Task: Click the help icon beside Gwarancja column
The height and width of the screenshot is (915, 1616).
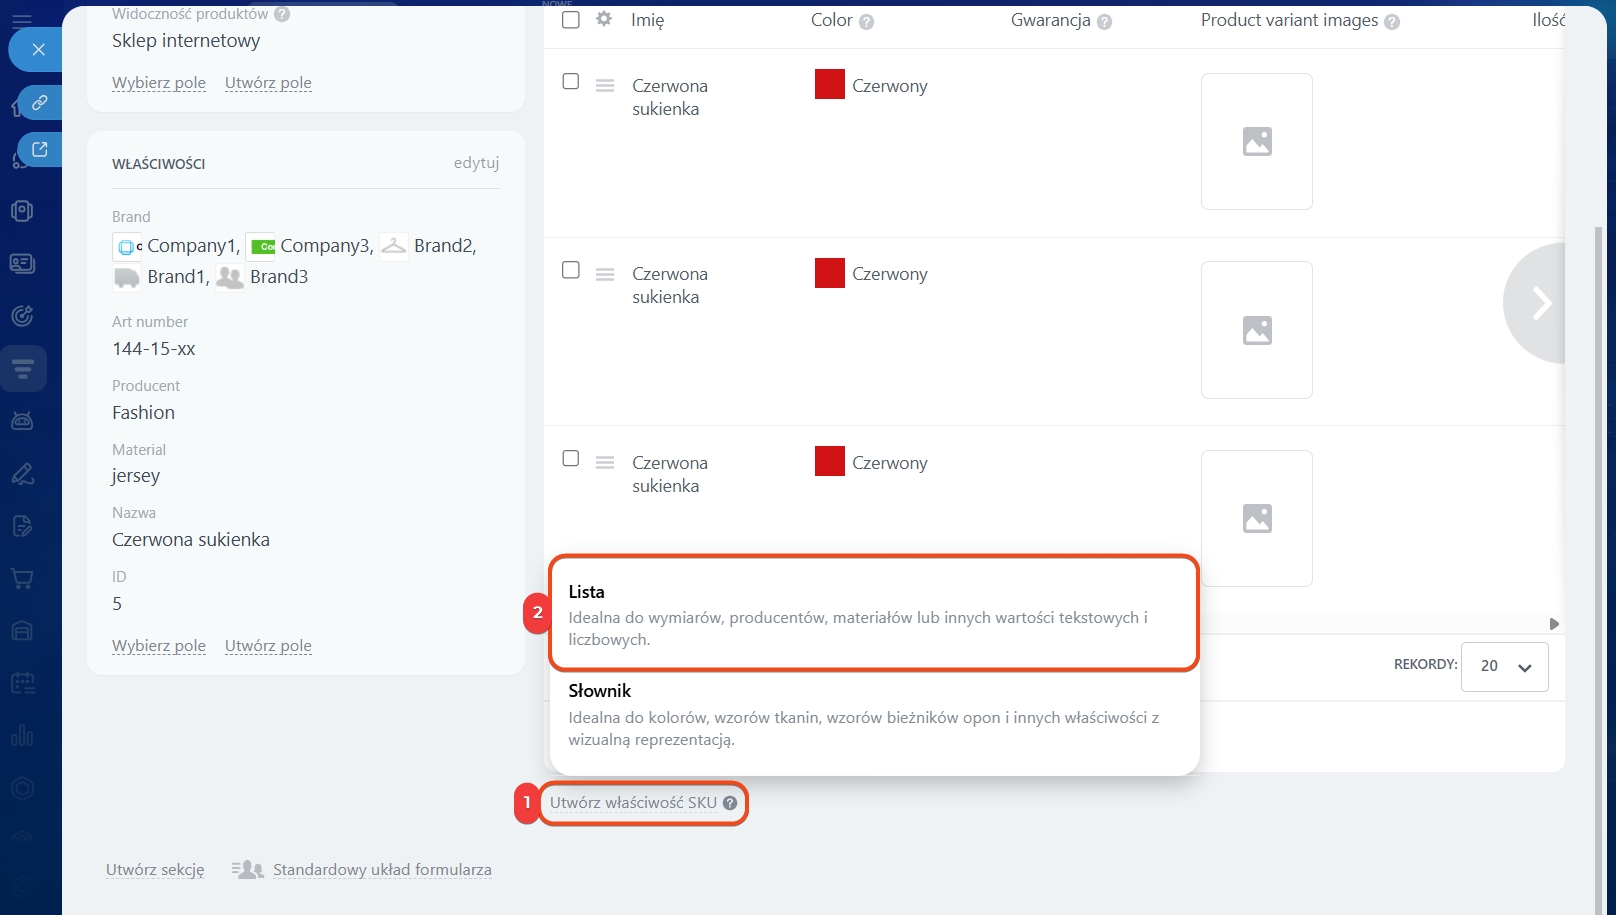Action: 1104,22
